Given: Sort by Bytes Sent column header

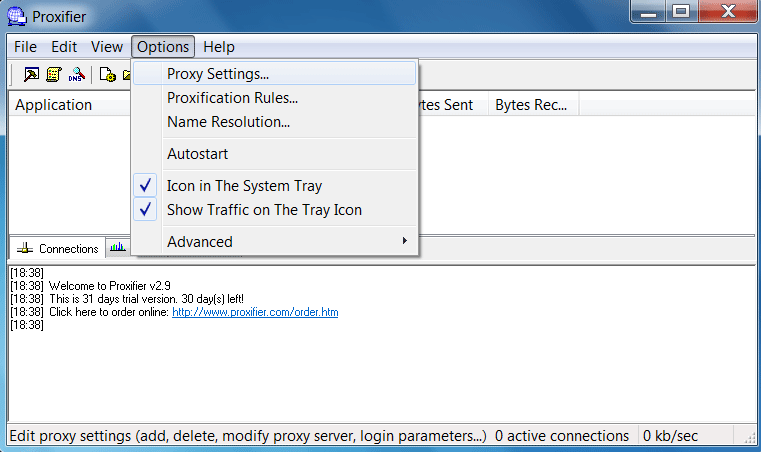Looking at the screenshot, I should point(452,105).
